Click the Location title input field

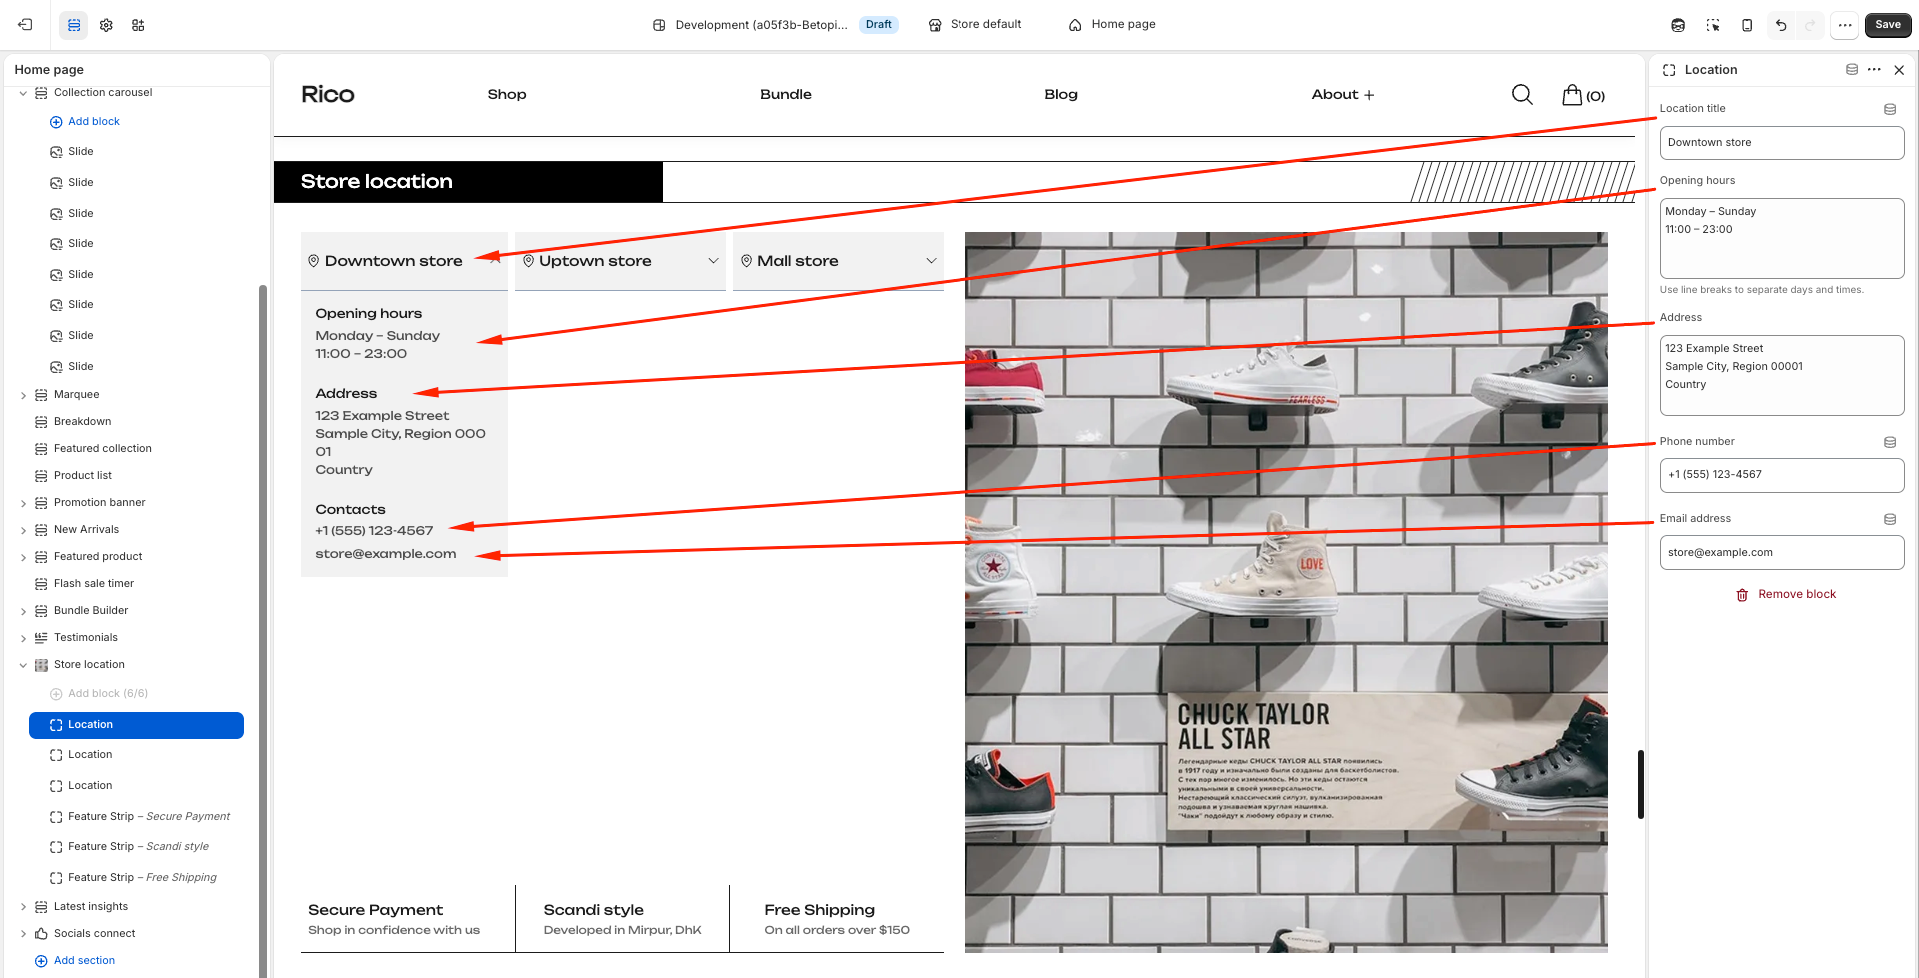(x=1782, y=143)
